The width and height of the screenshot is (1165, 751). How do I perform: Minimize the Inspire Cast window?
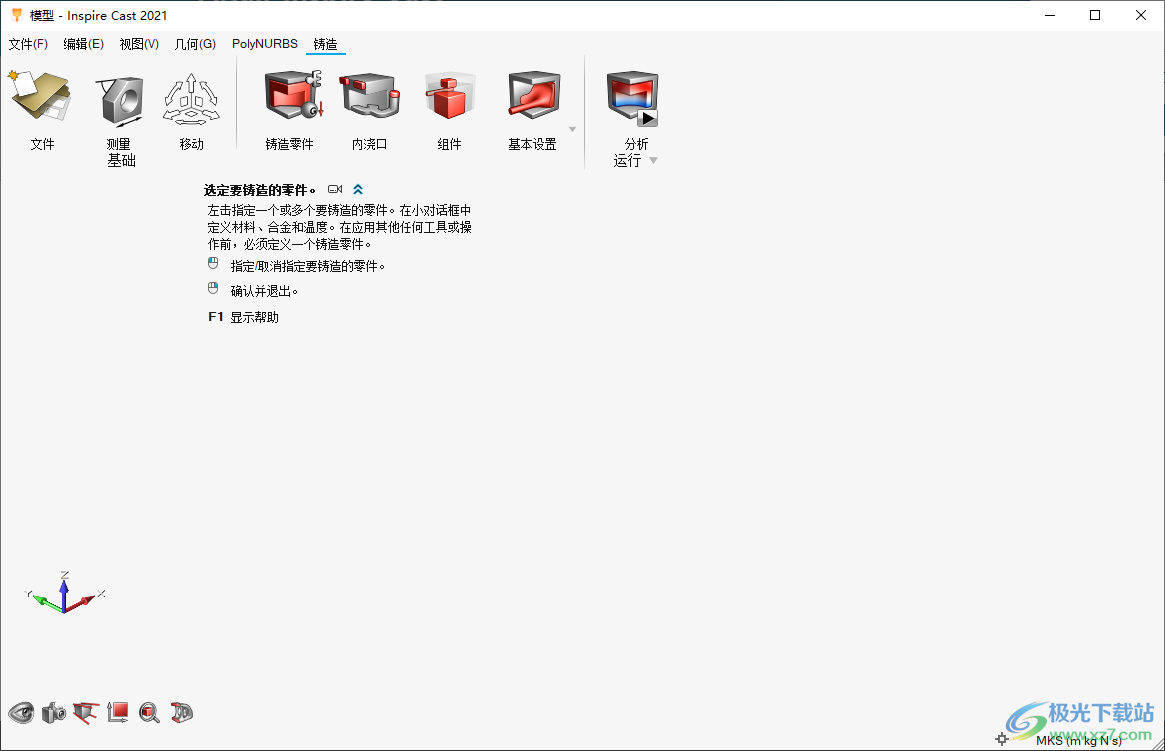tap(1050, 15)
